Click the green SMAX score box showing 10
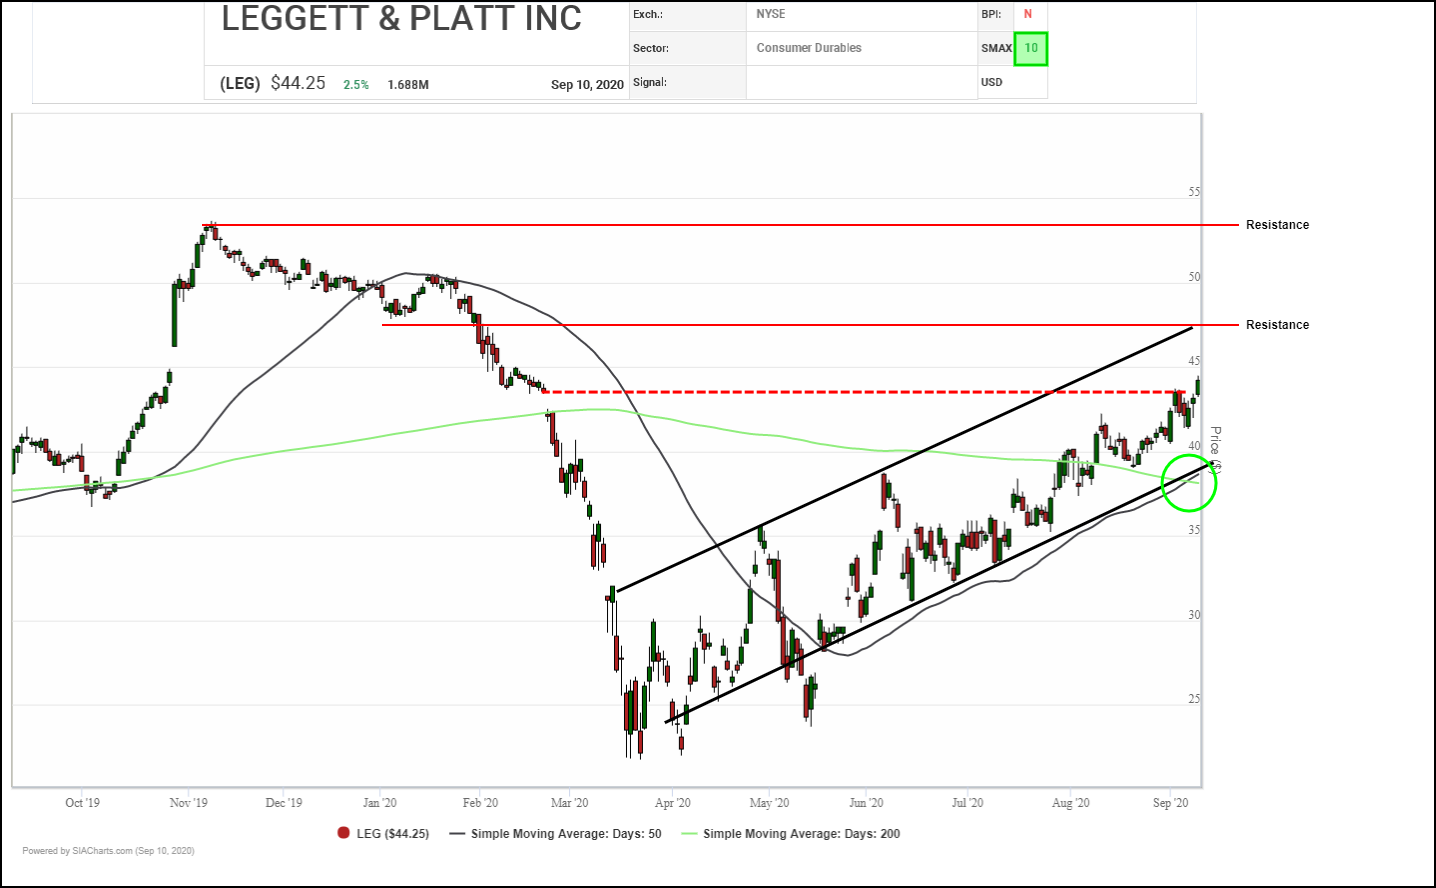Viewport: 1436px width, 888px height. 1030,48
